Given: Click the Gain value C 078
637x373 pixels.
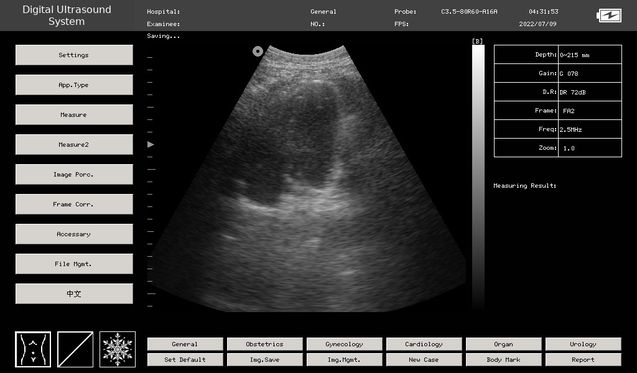Looking at the screenshot, I should [x=569, y=74].
